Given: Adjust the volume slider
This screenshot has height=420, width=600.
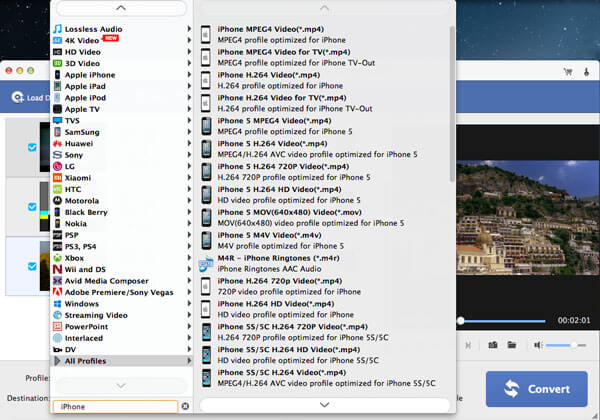Looking at the screenshot, I should [566, 345].
